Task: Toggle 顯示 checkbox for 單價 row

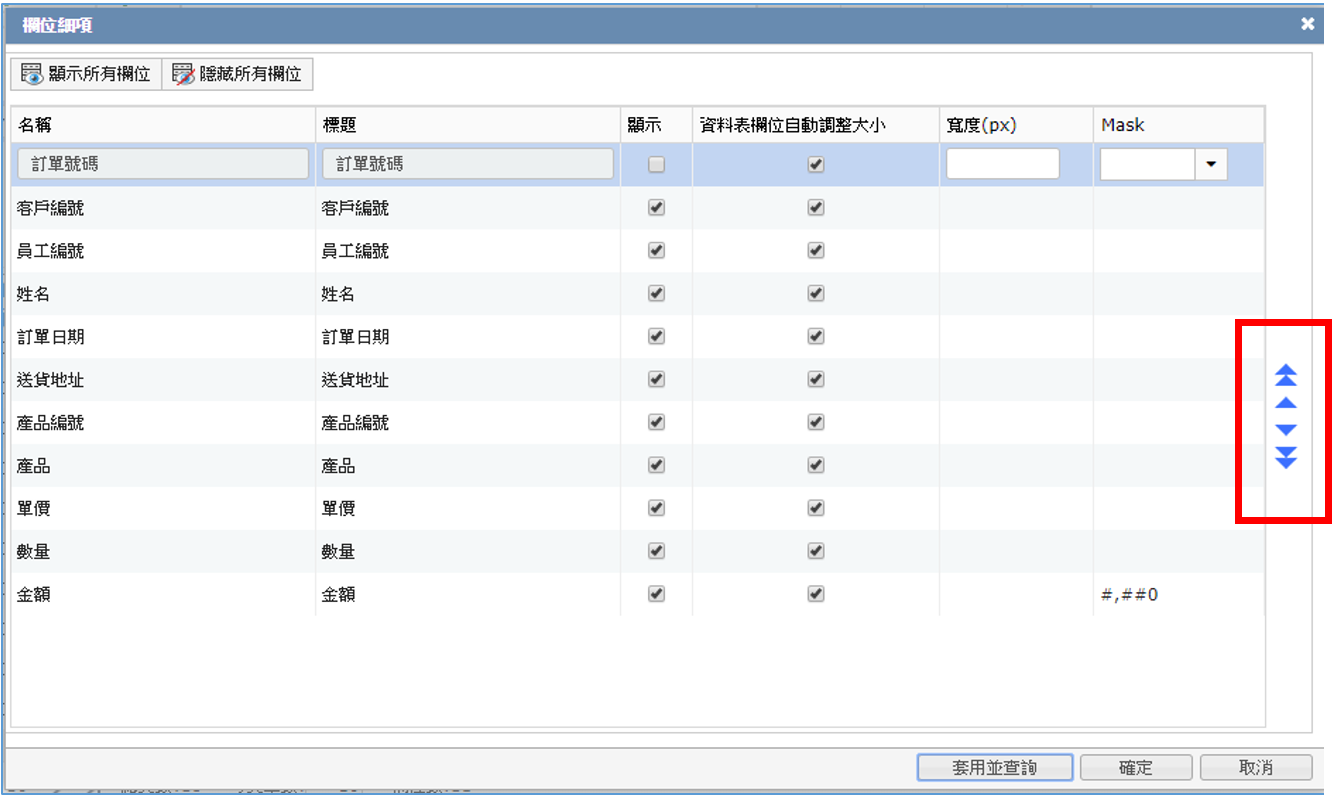Action: coord(656,508)
